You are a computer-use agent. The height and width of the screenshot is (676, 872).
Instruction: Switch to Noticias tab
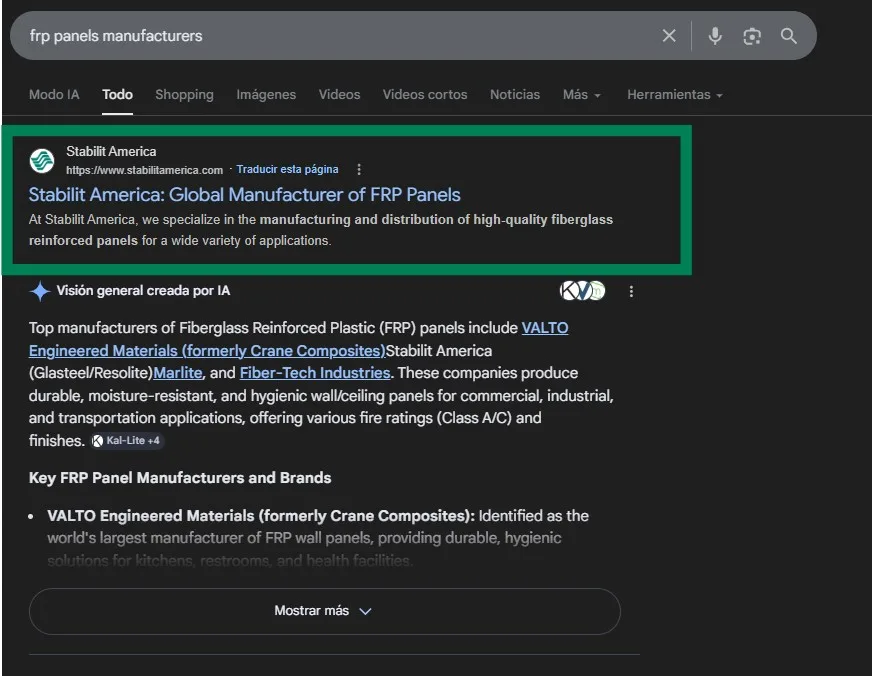[515, 95]
